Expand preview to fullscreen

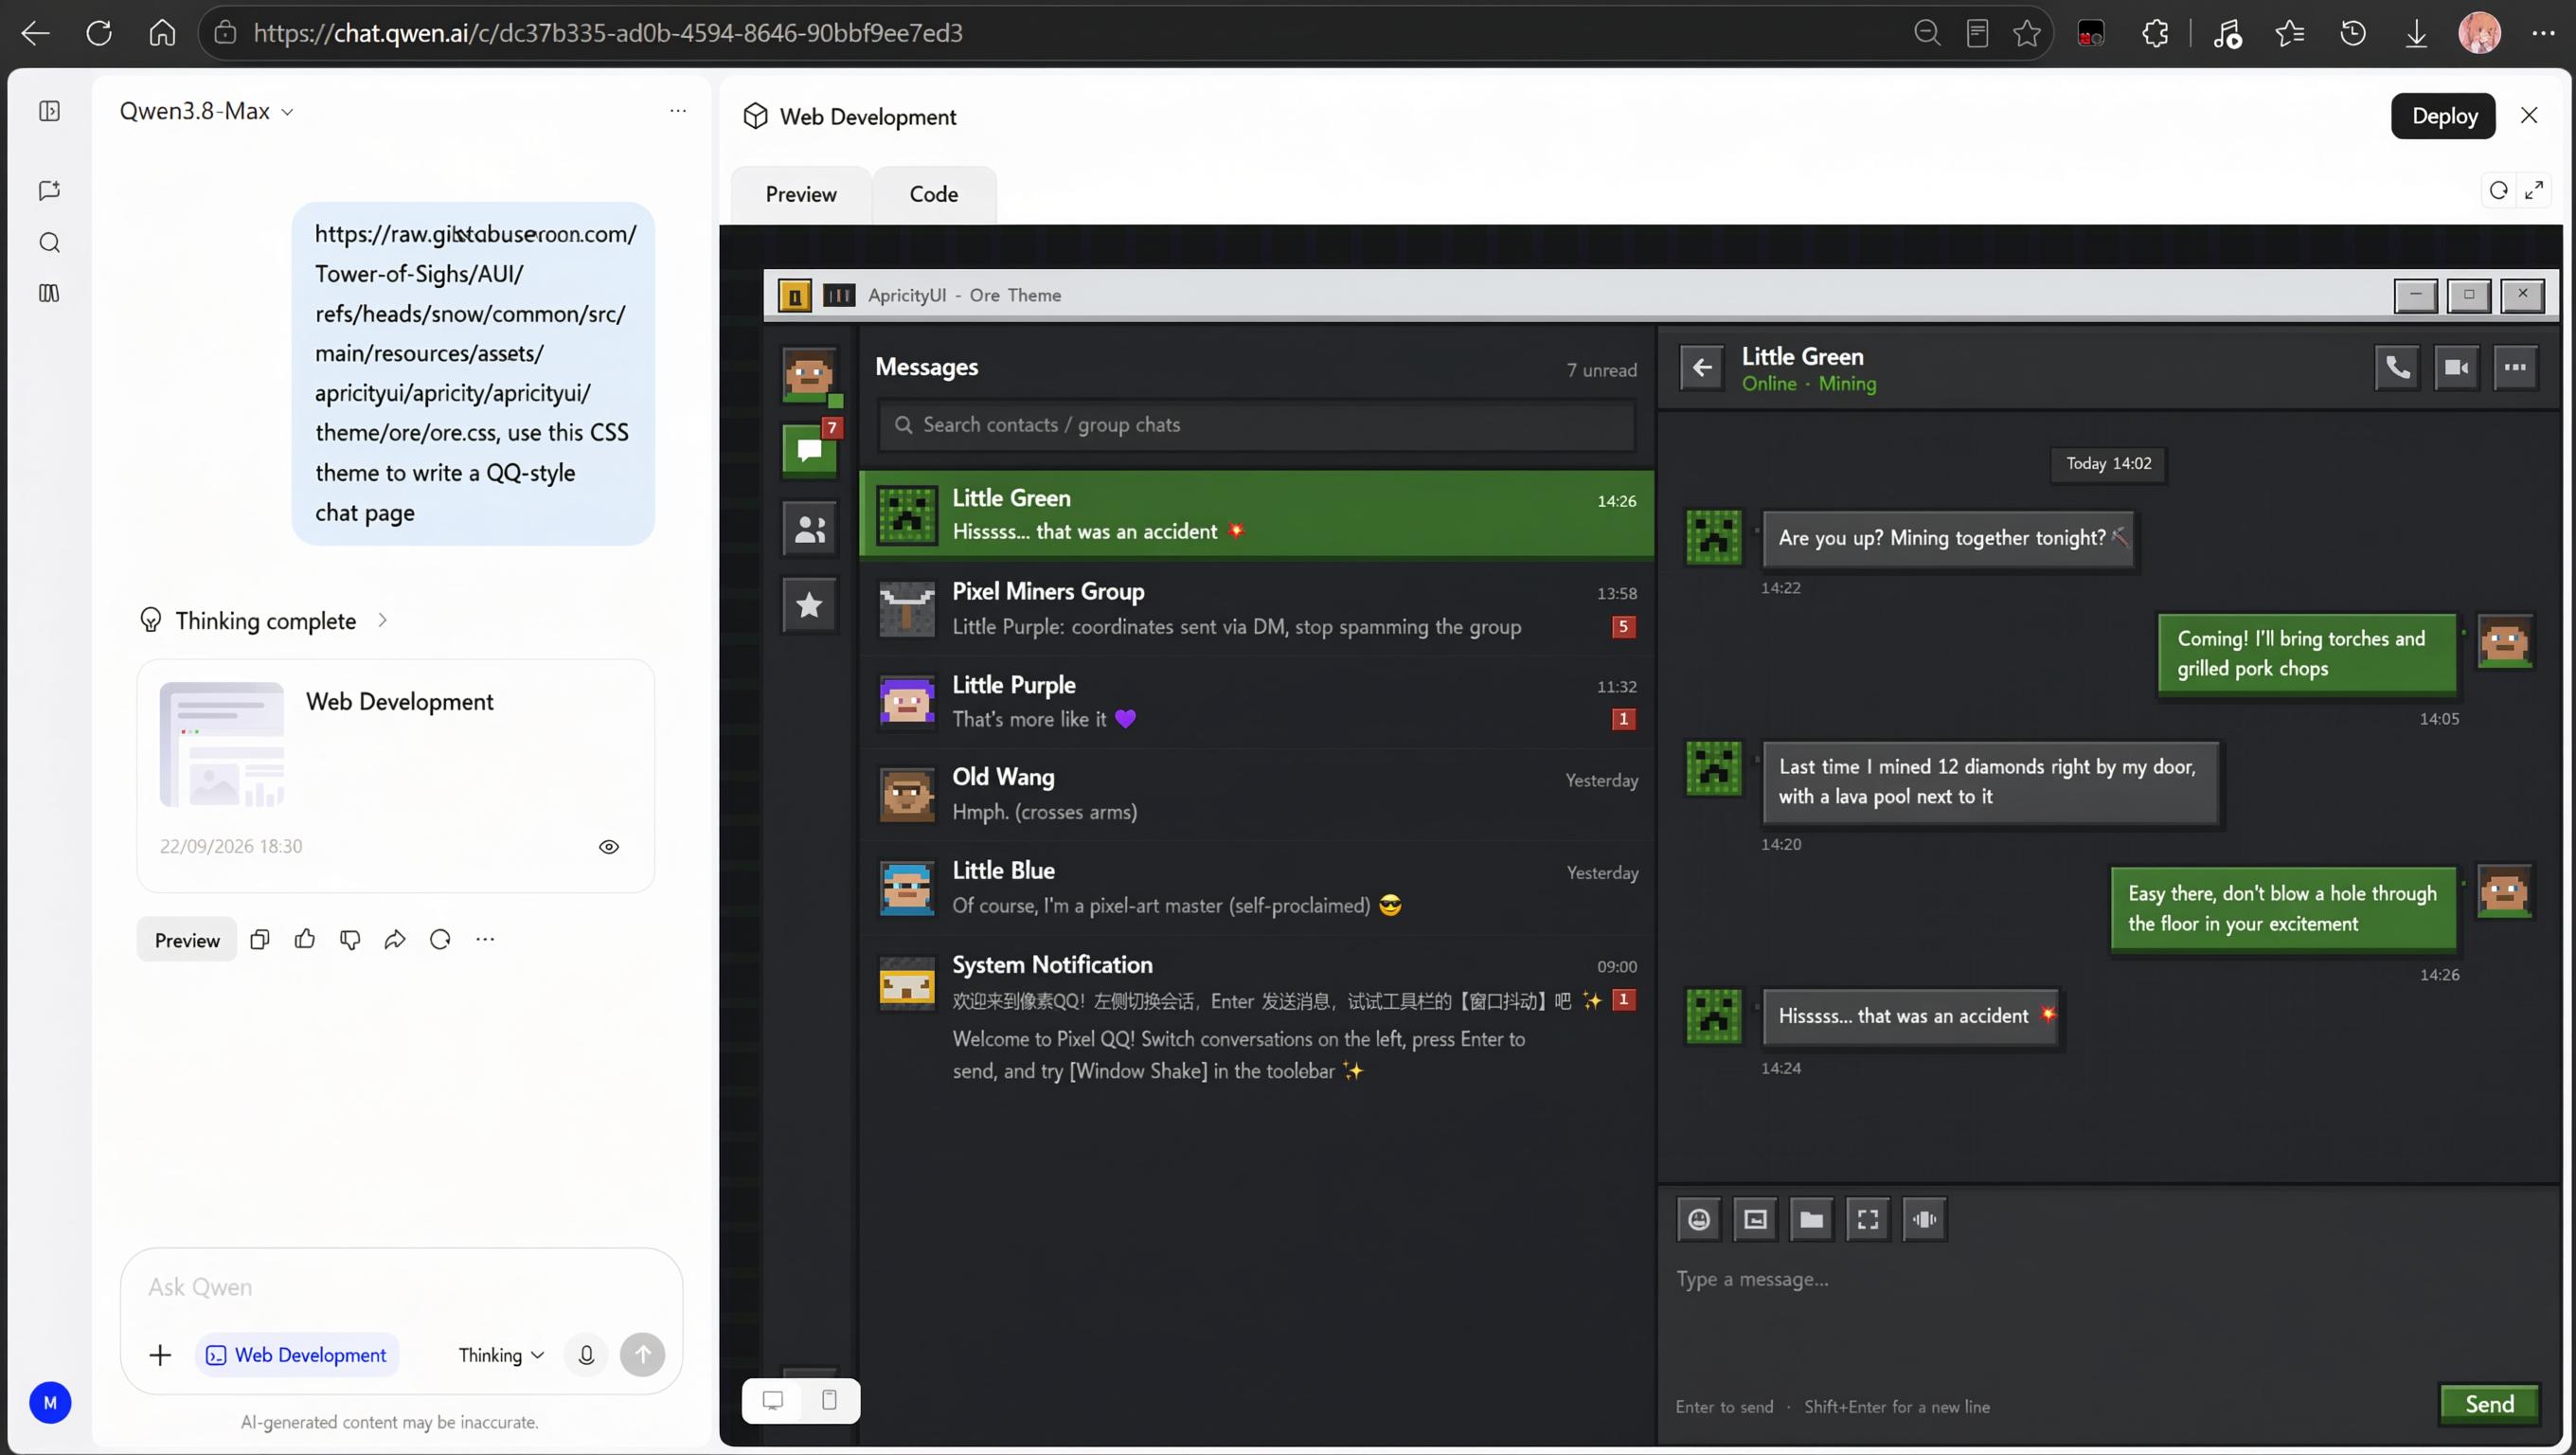tap(2534, 190)
